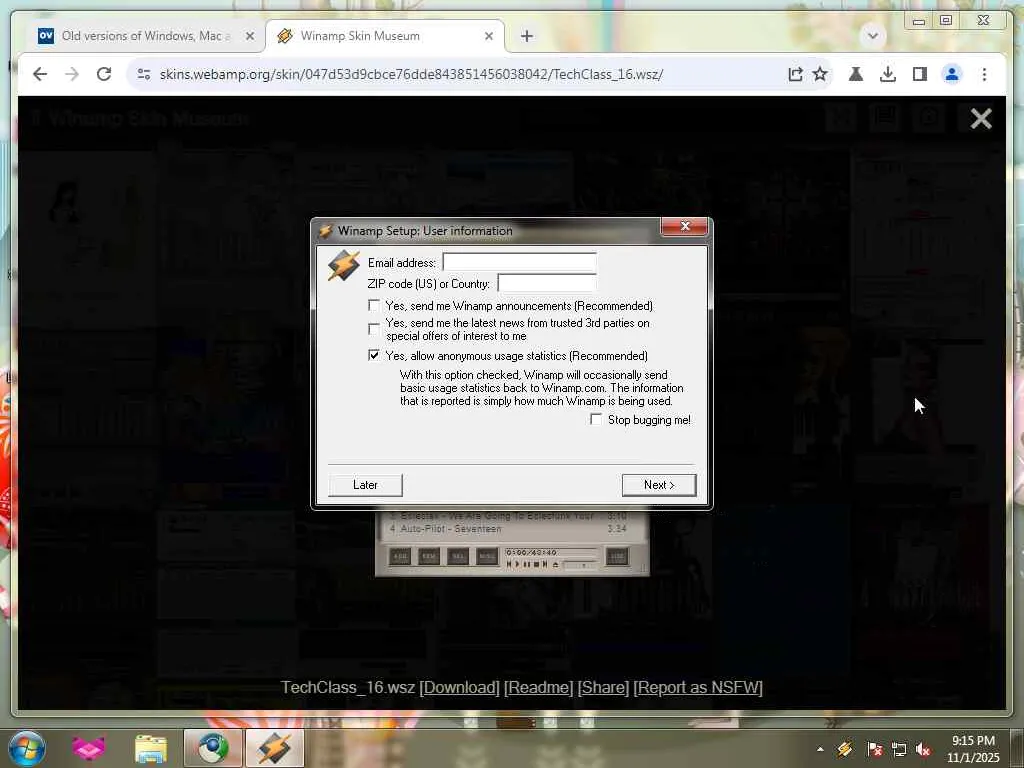Image resolution: width=1024 pixels, height=768 pixels.
Task: Show hidden system tray icons
Action: point(820,749)
